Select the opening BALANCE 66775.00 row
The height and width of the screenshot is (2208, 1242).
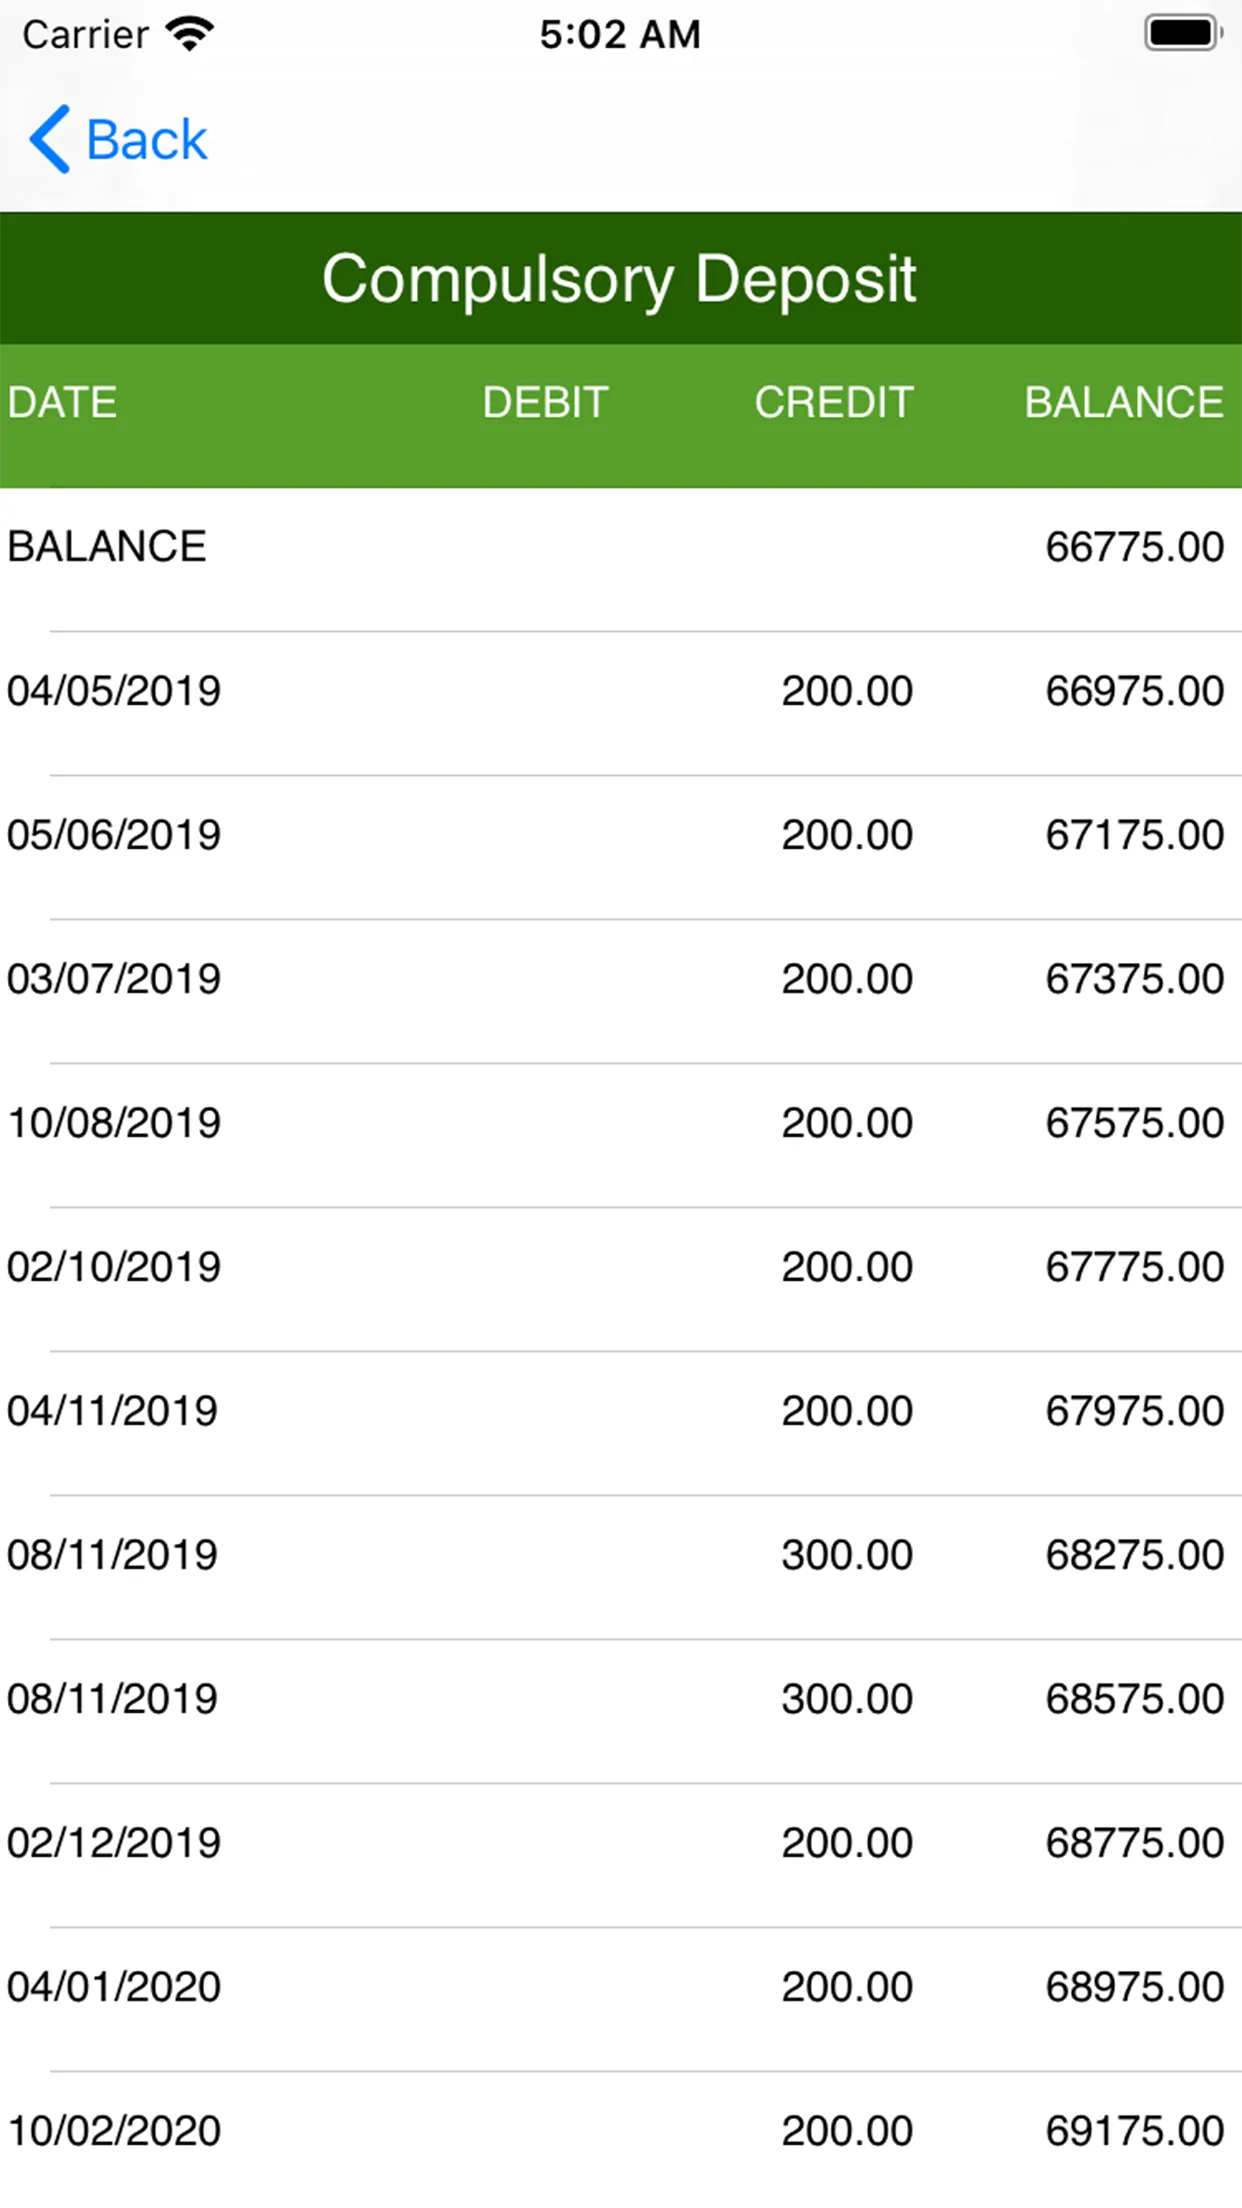click(x=620, y=547)
